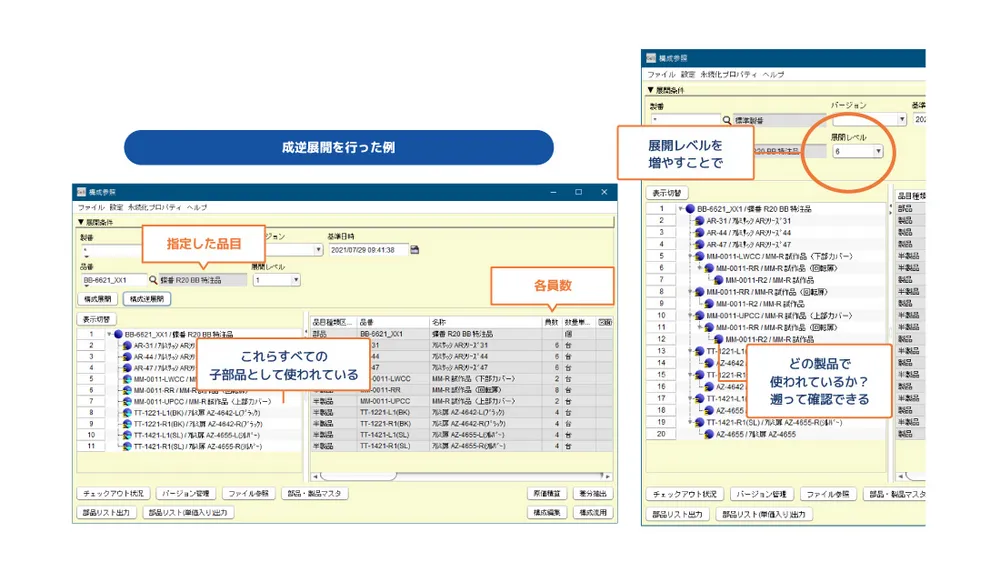Image resolution: width=1000 pixels, height=572 pixels.
Task: Click app icon in right window title bar
Action: coord(651,58)
